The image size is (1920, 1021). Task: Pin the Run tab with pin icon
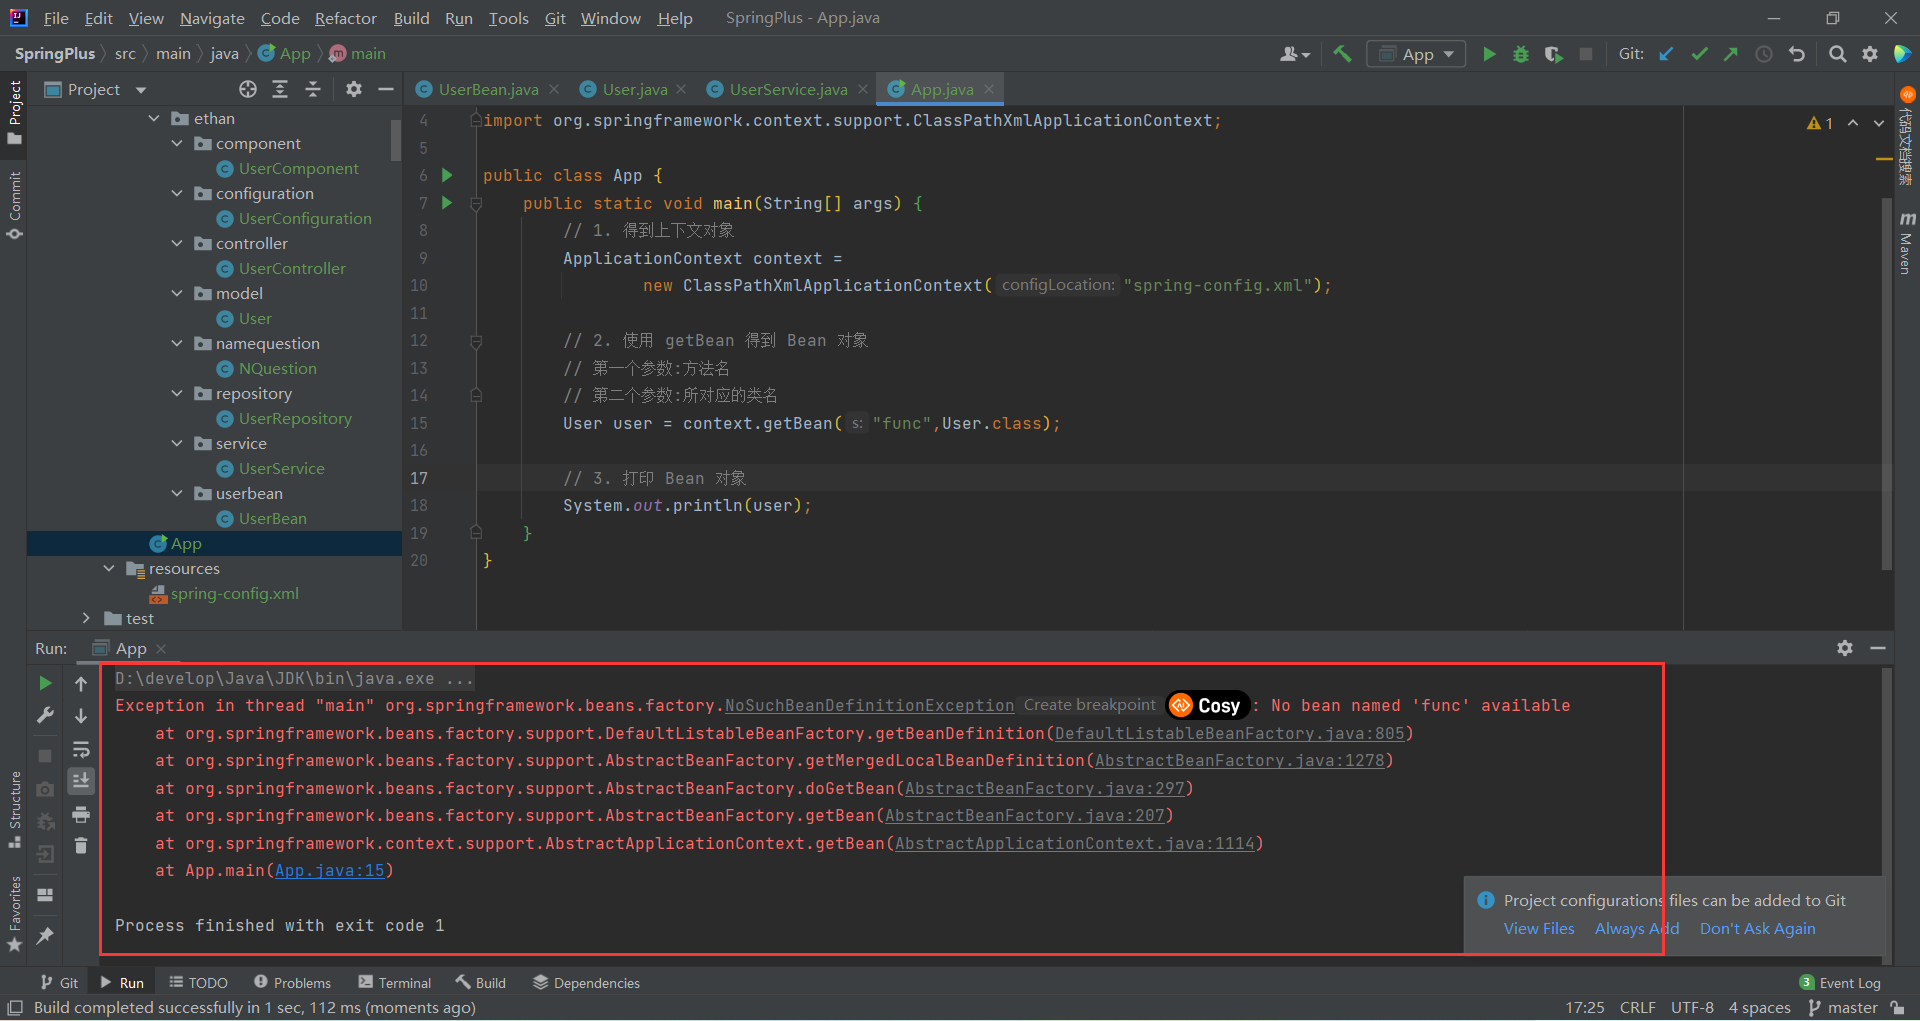point(45,935)
